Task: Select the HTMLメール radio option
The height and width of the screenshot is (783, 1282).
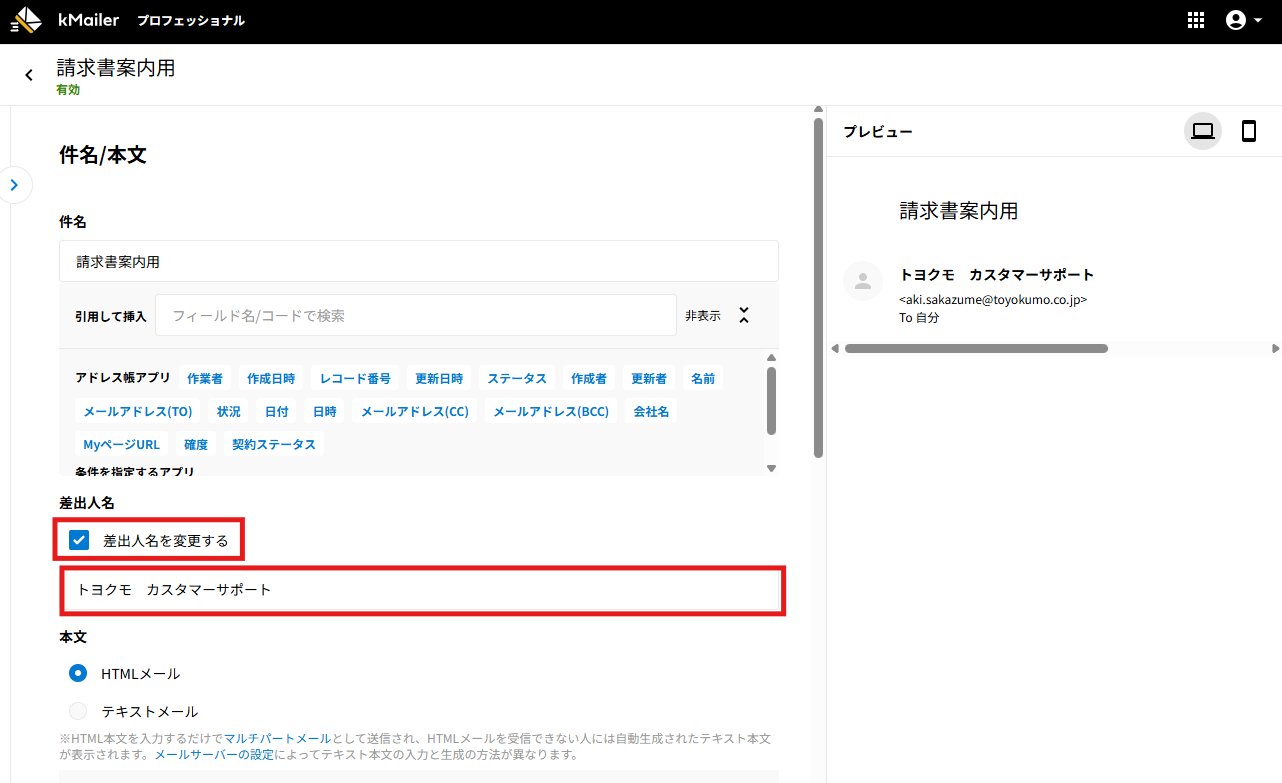Action: 79,674
